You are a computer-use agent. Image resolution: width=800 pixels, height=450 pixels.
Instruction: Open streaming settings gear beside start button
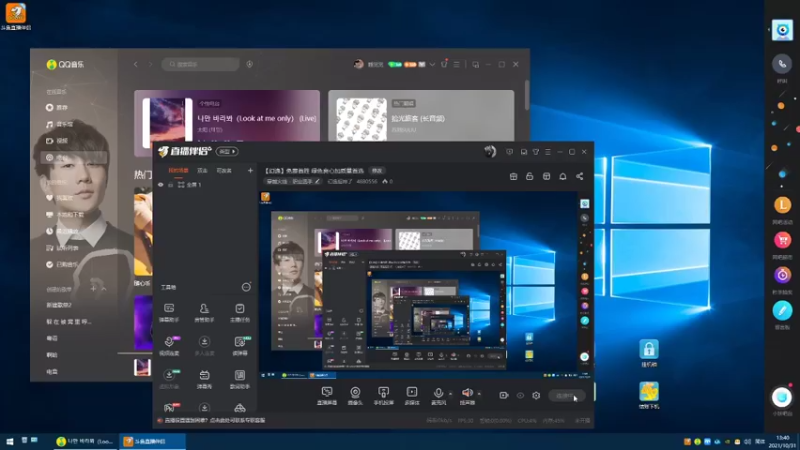tap(536, 395)
